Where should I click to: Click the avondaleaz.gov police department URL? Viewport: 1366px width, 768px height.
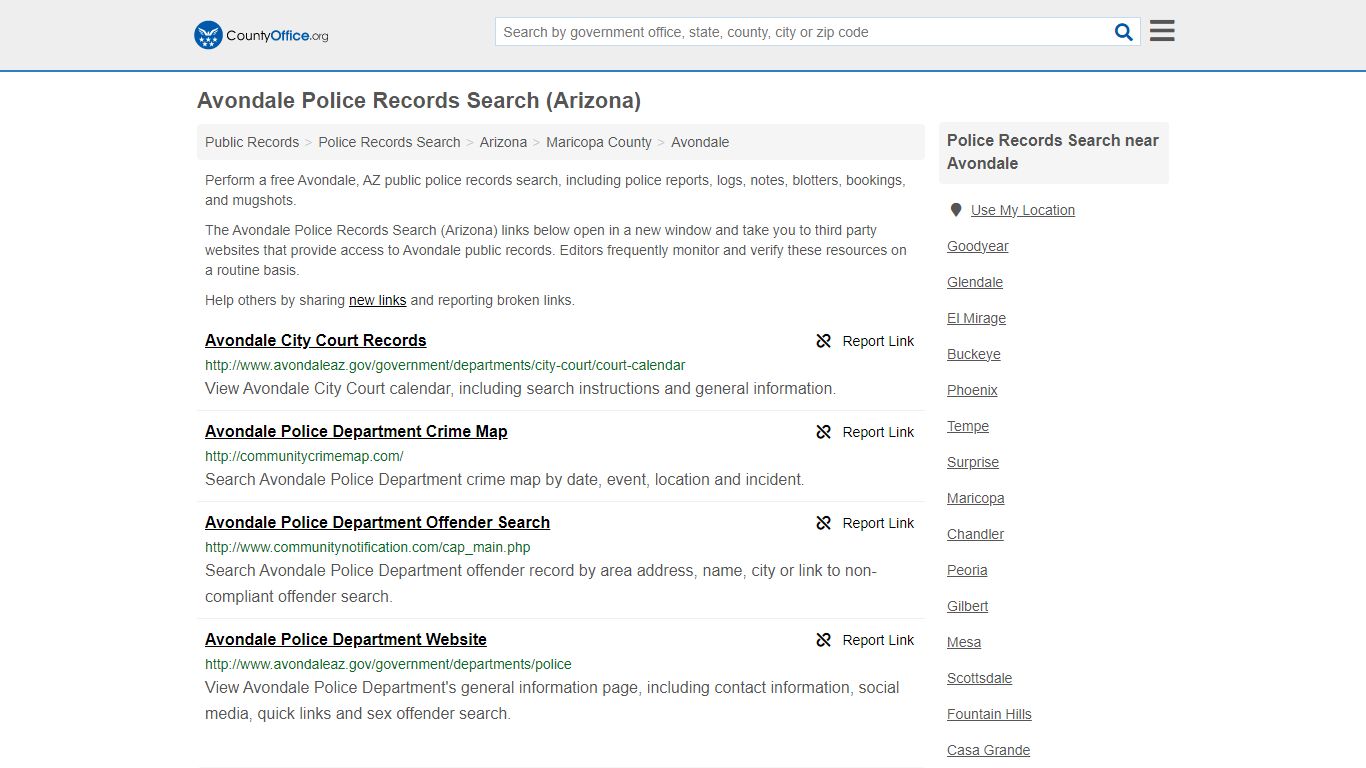point(388,664)
